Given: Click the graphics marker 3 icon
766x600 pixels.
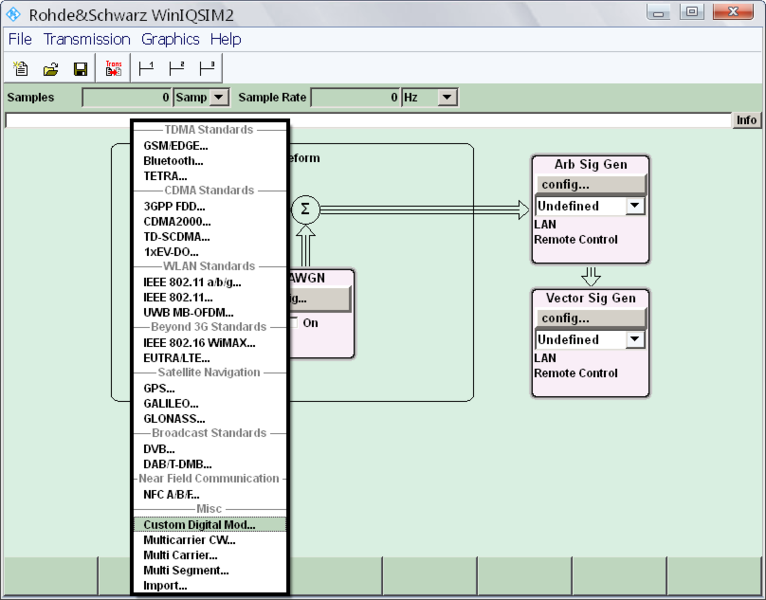Looking at the screenshot, I should [206, 69].
